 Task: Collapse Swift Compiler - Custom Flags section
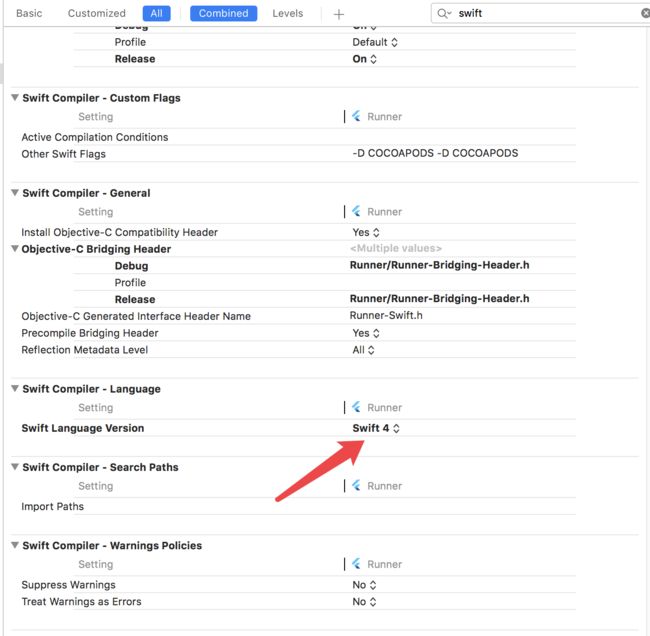15,97
